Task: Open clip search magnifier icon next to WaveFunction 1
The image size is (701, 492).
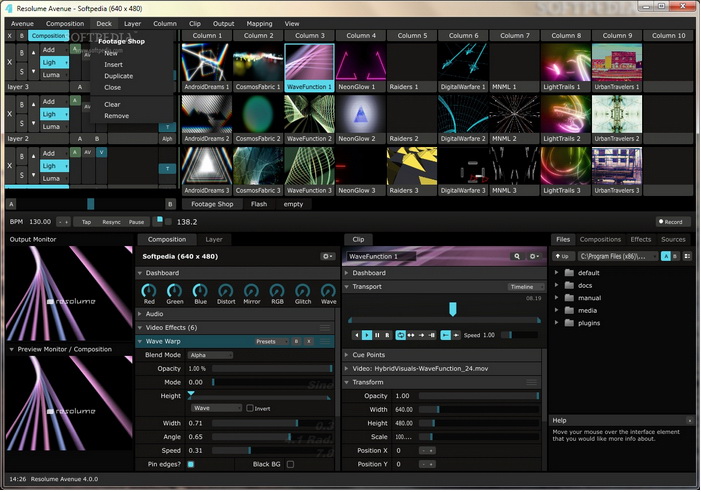Action: pos(517,257)
